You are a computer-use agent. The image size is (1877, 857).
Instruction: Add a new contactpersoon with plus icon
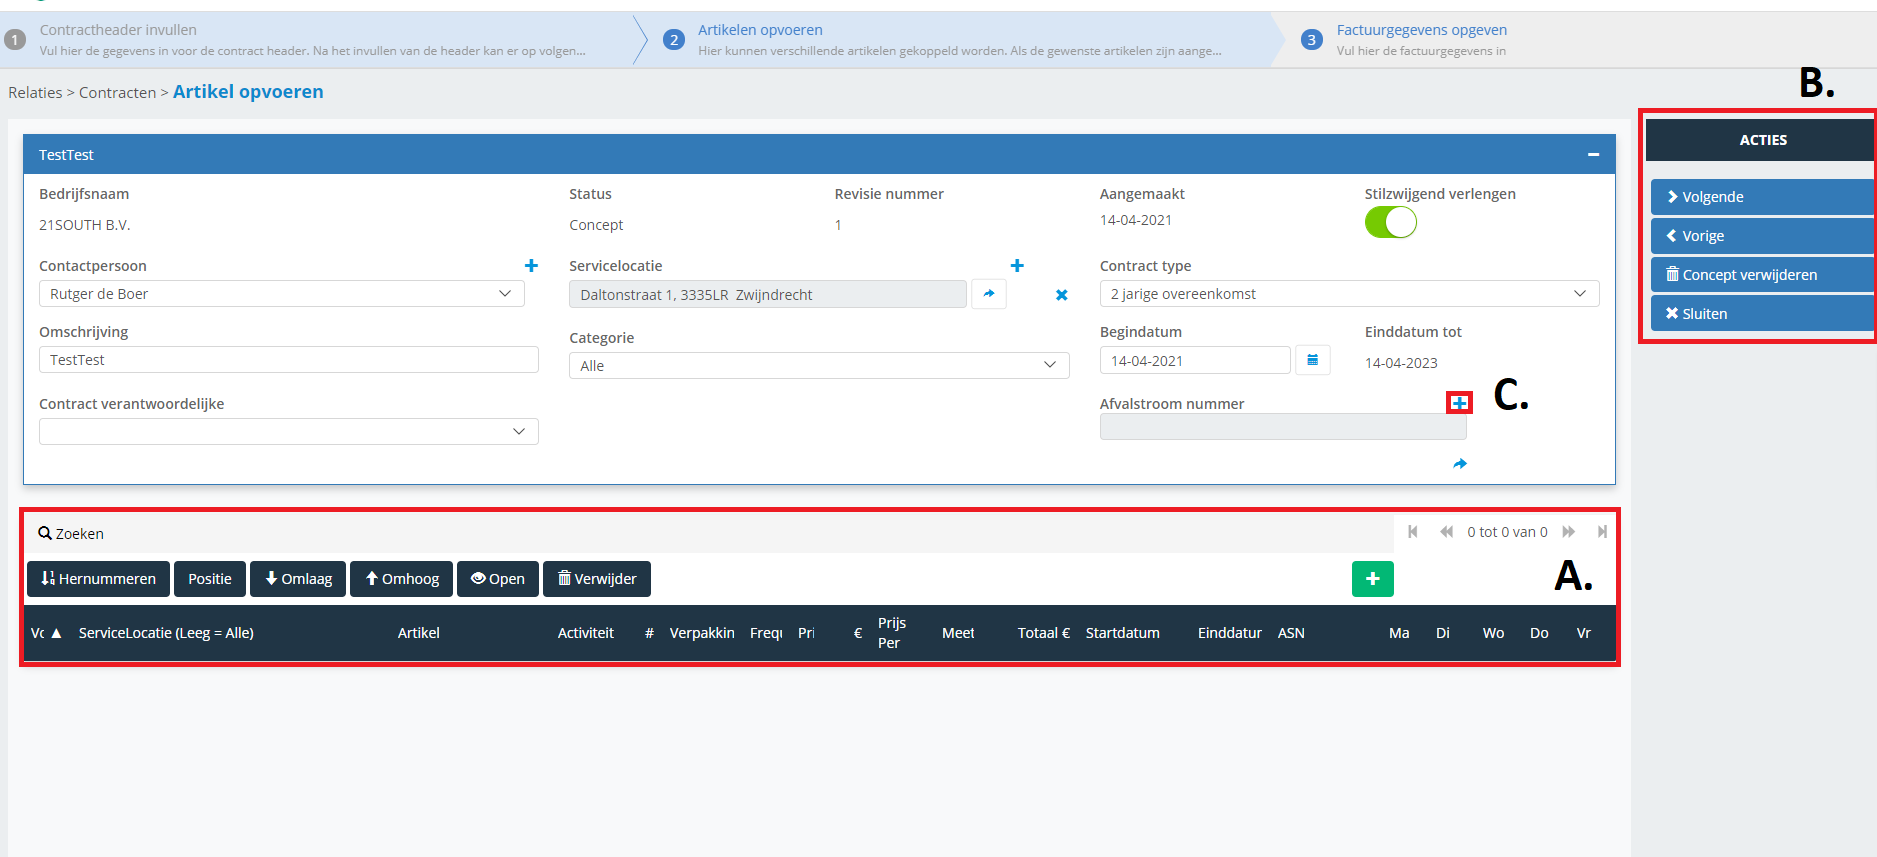(531, 266)
